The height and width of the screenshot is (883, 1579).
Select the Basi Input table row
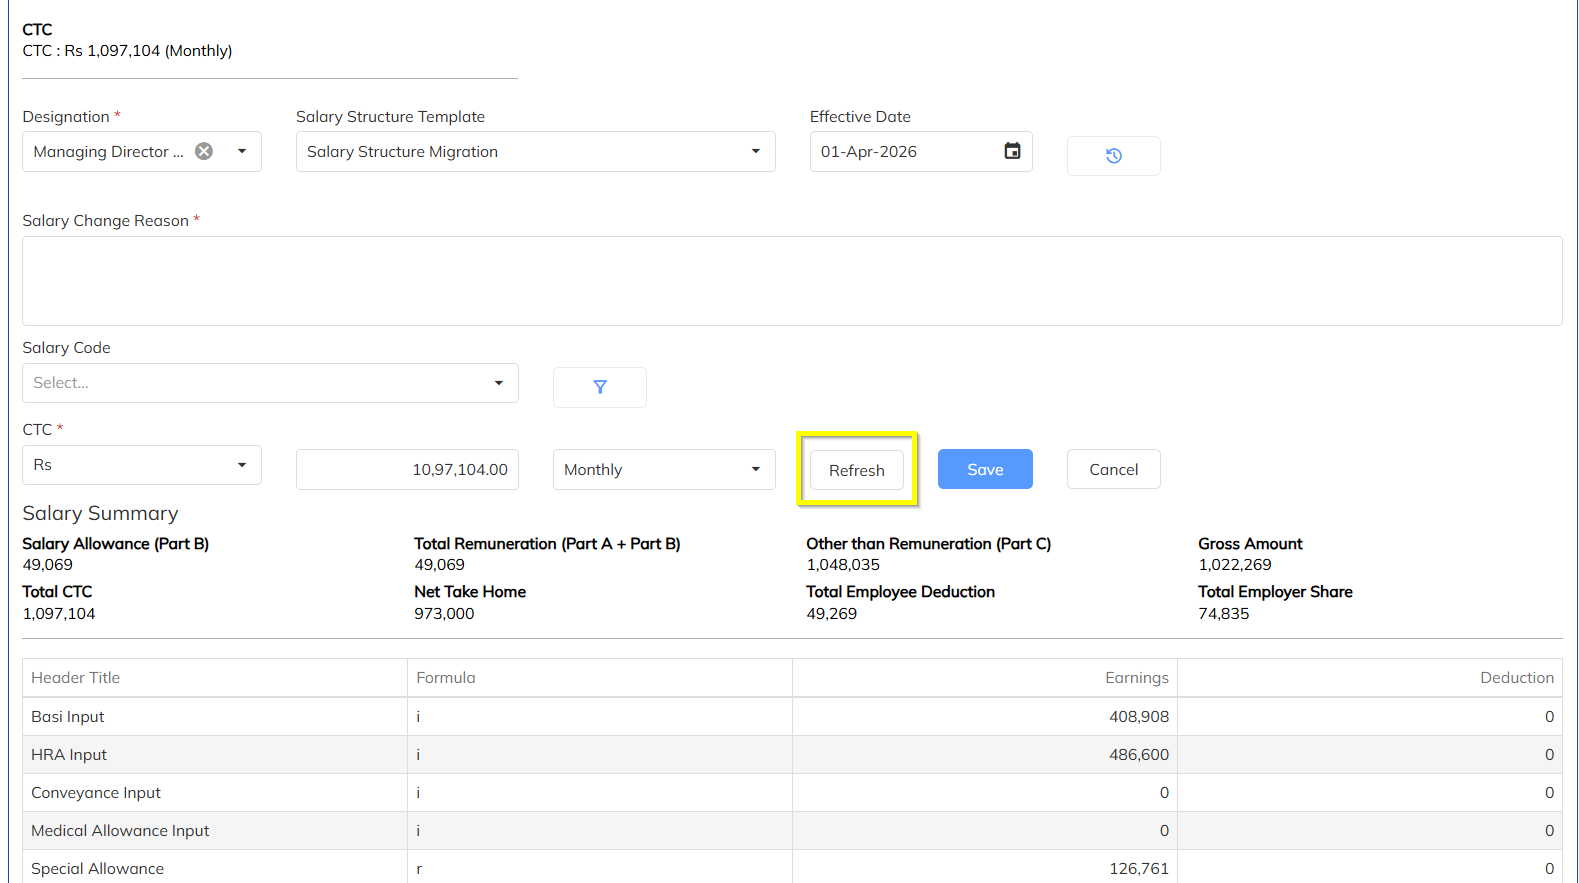pyautogui.click(x=792, y=717)
